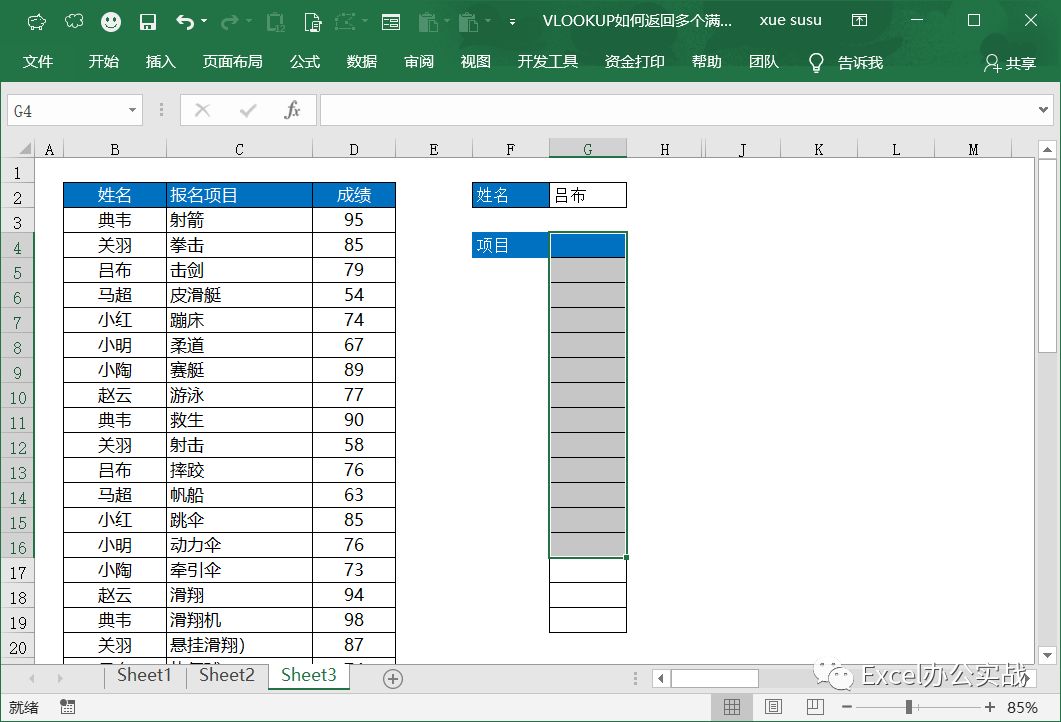Viewport: 1061px width, 722px height.
Task: Click the 85% zoom level
Action: coord(1022,708)
